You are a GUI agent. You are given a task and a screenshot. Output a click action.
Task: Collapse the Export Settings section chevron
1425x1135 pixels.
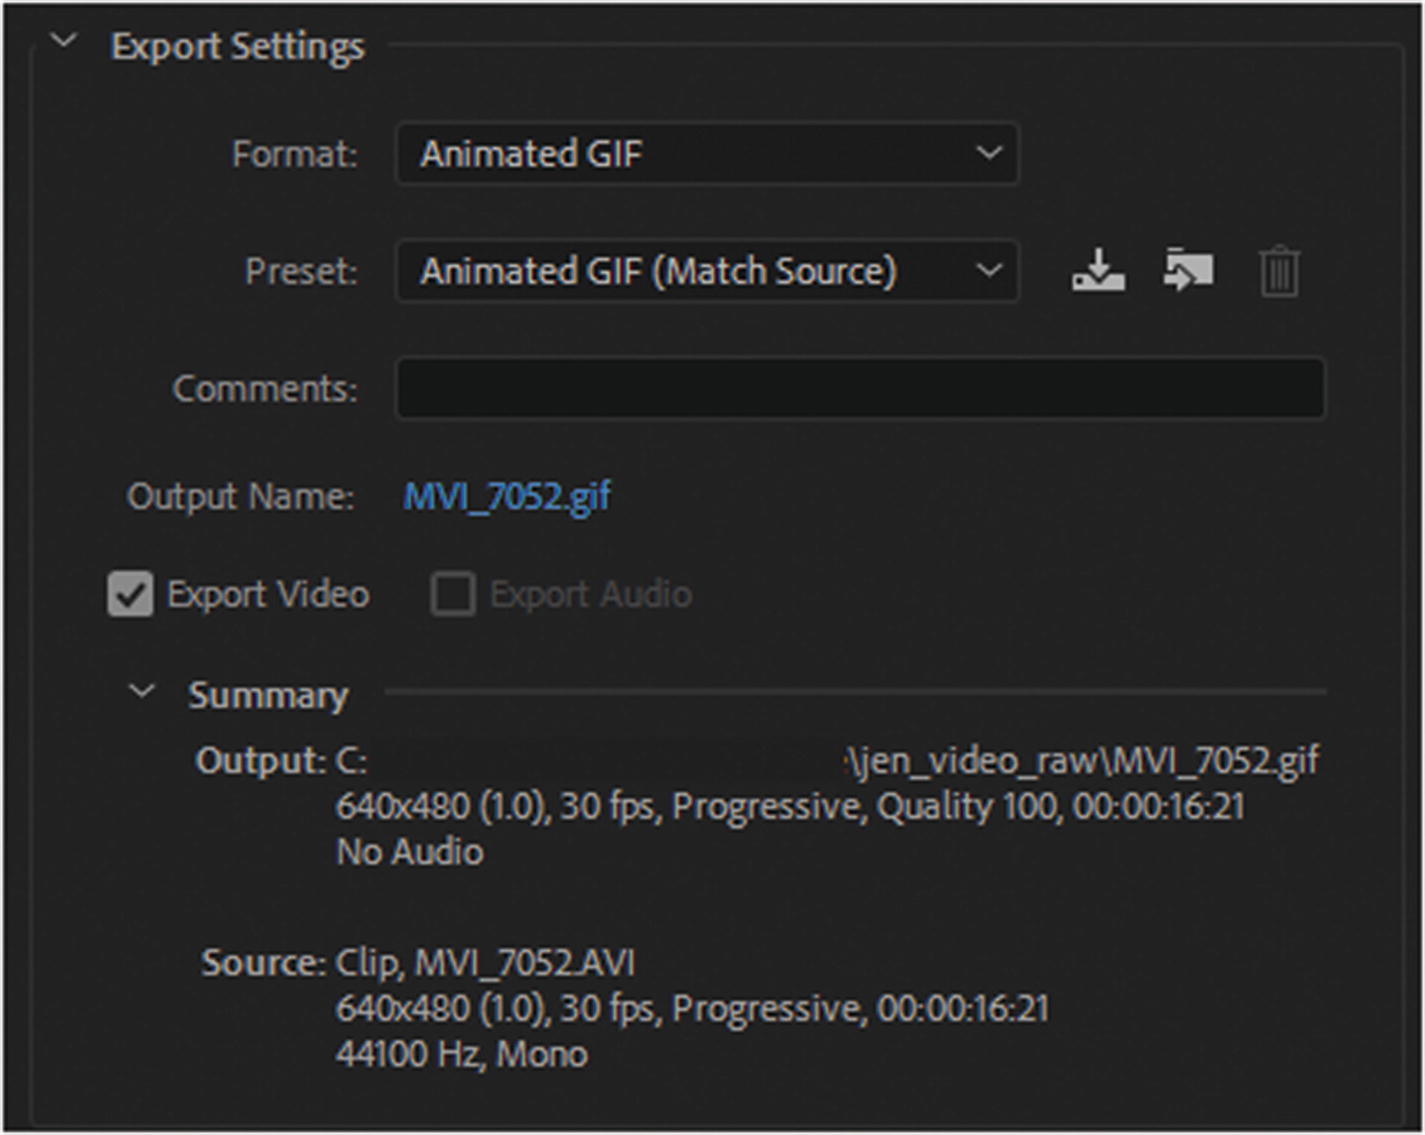(x=64, y=42)
